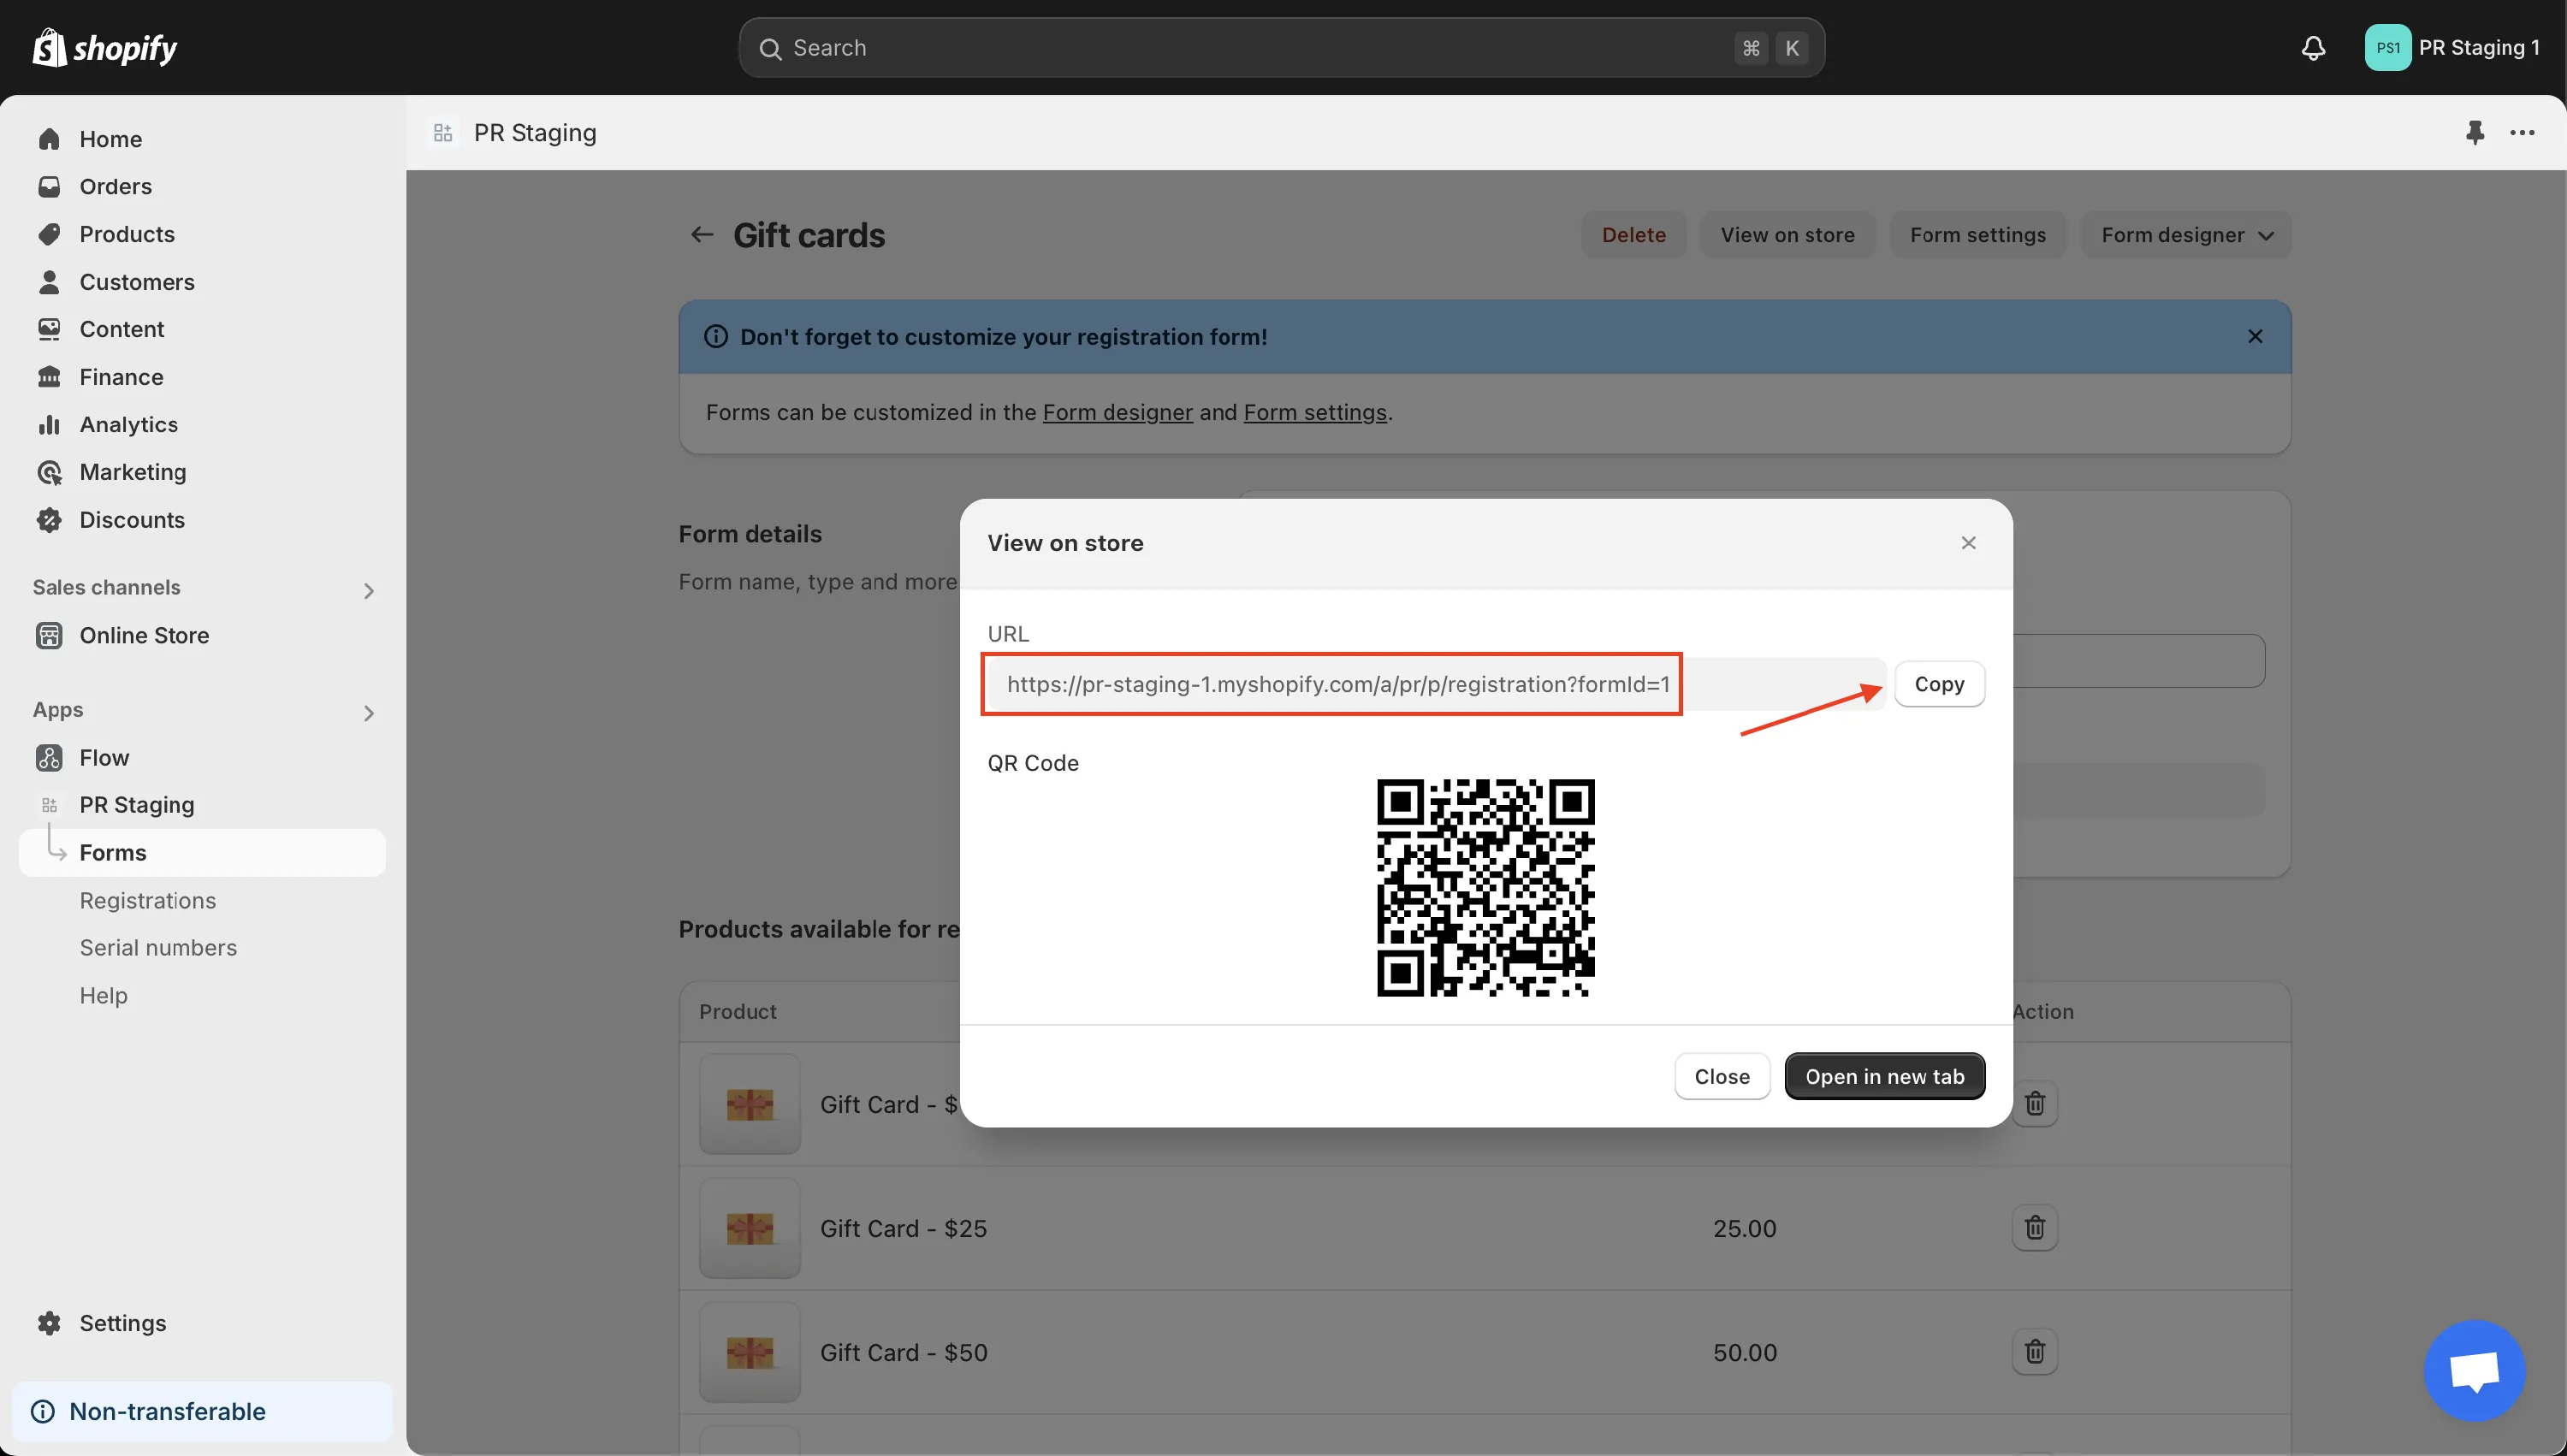The height and width of the screenshot is (1456, 2567).
Task: Click the 25.00 price cell
Action: click(x=1744, y=1228)
